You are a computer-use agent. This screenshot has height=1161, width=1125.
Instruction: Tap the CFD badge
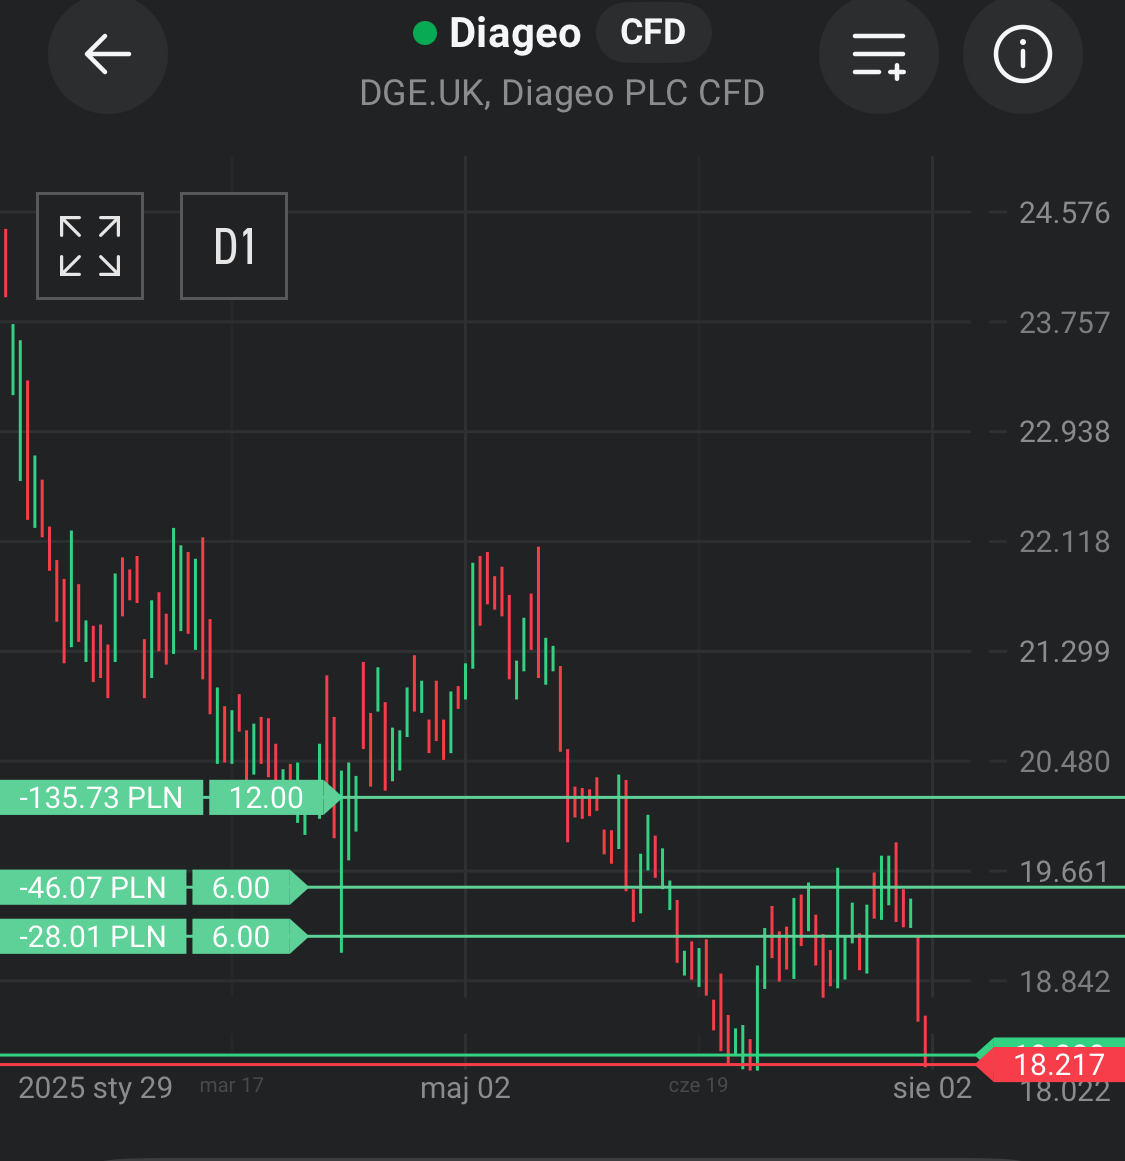coord(653,33)
